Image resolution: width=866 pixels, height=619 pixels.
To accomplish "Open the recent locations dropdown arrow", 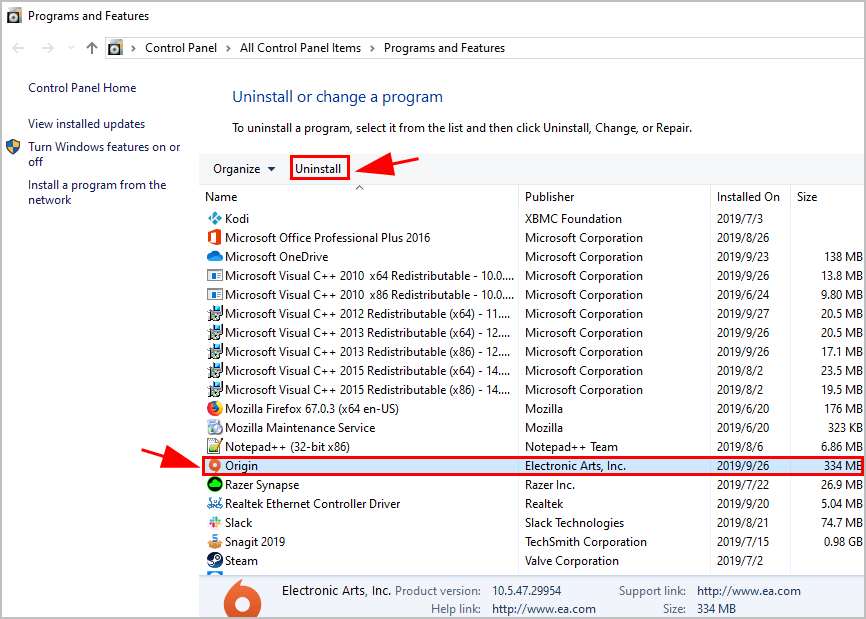I will pos(71,48).
